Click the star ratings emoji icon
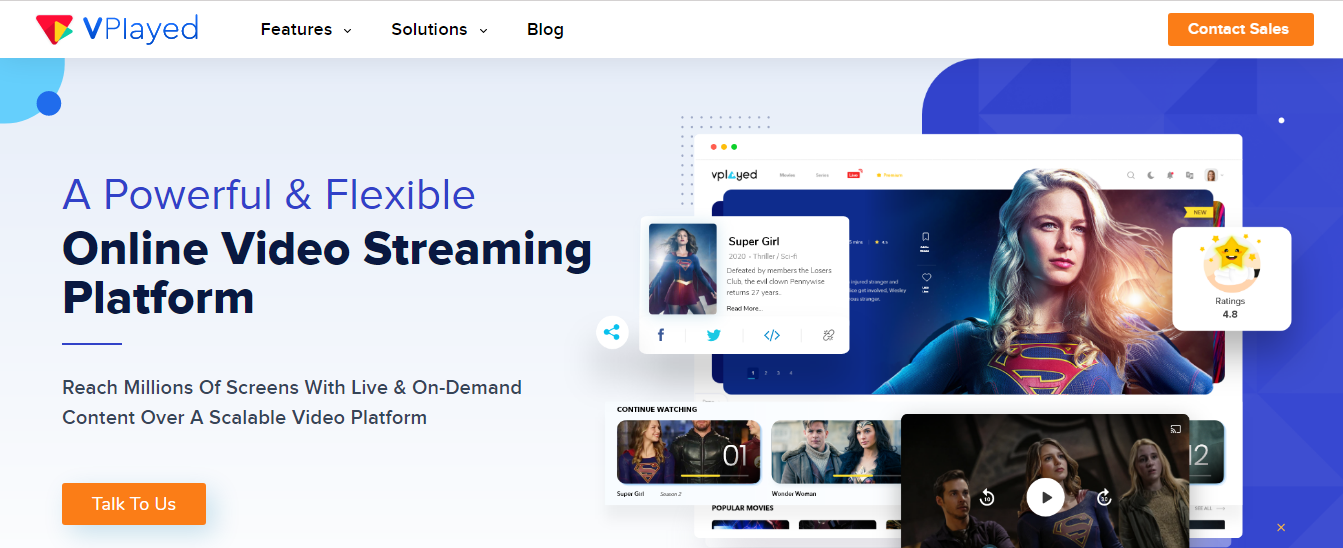 [1231, 263]
